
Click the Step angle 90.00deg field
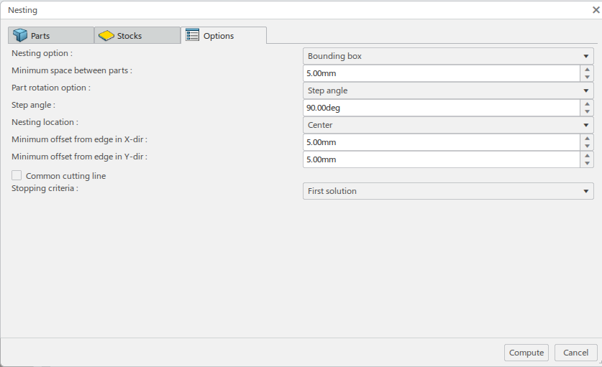(x=442, y=108)
